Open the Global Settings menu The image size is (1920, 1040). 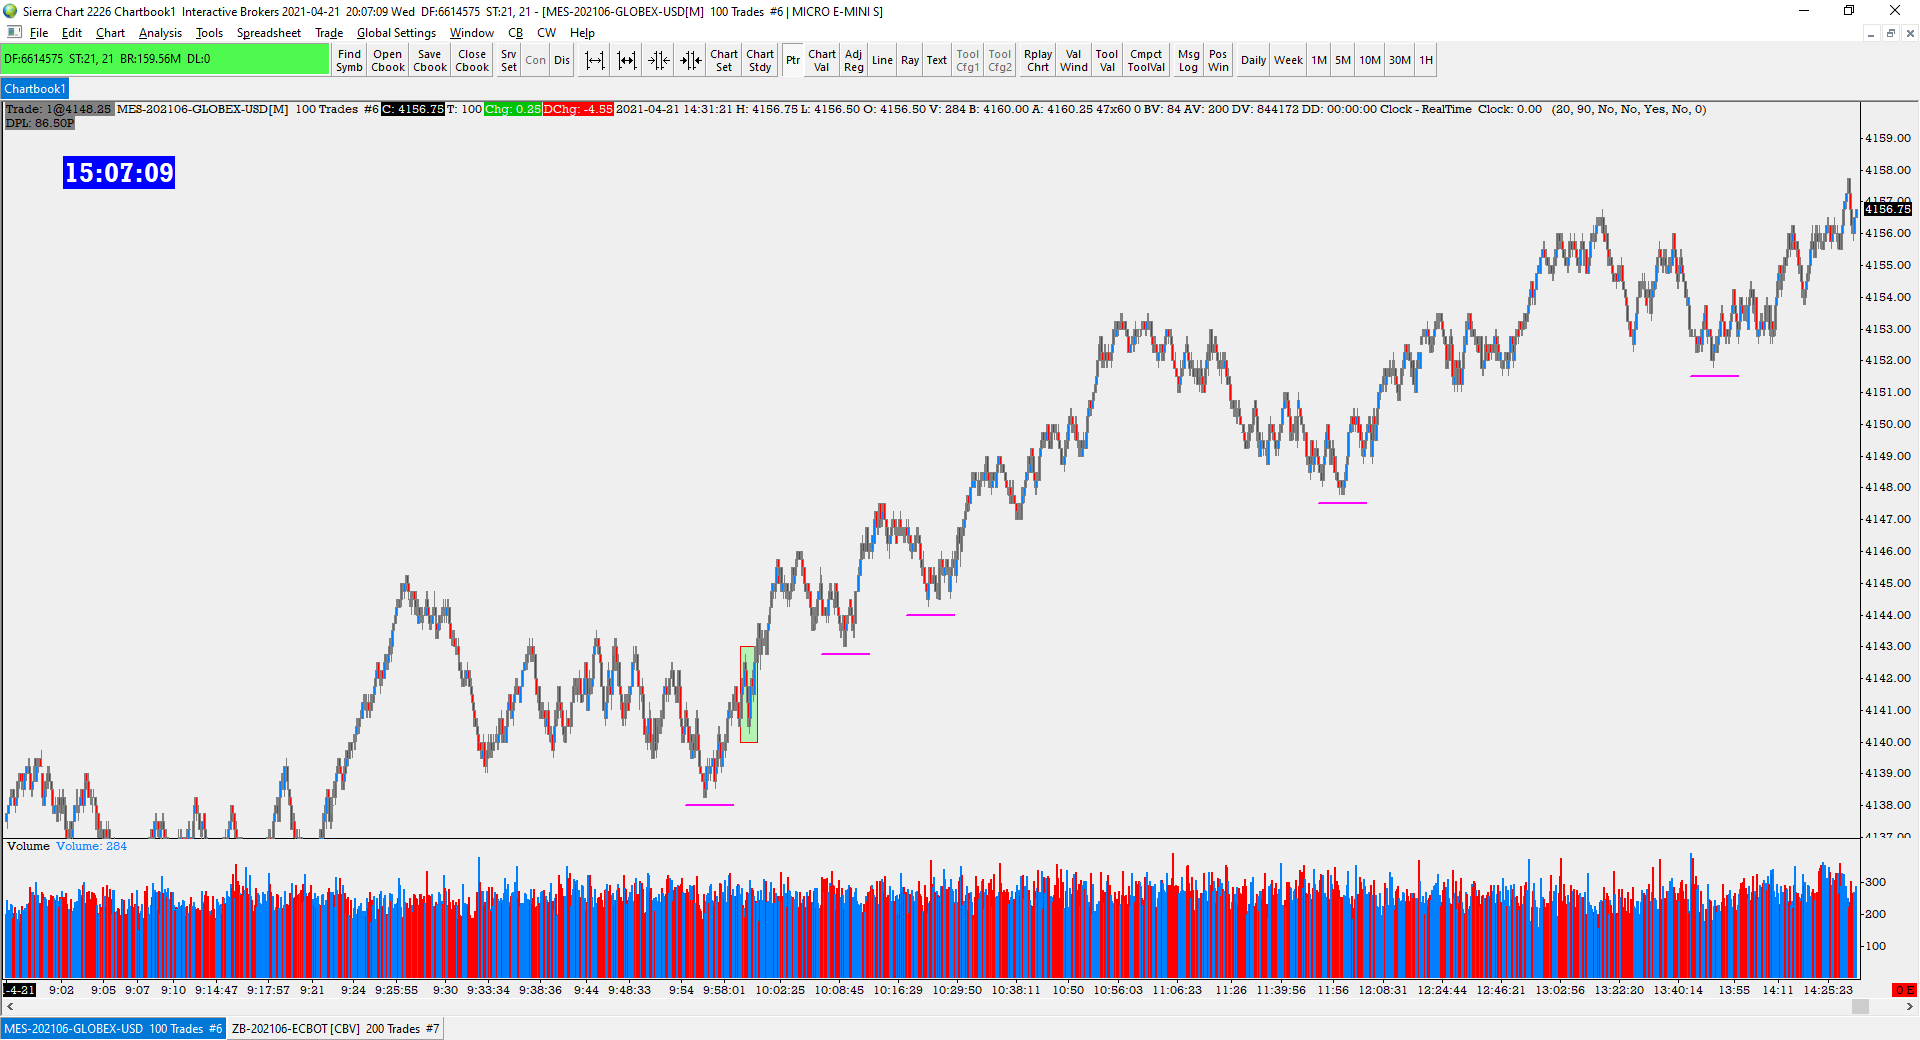[396, 33]
